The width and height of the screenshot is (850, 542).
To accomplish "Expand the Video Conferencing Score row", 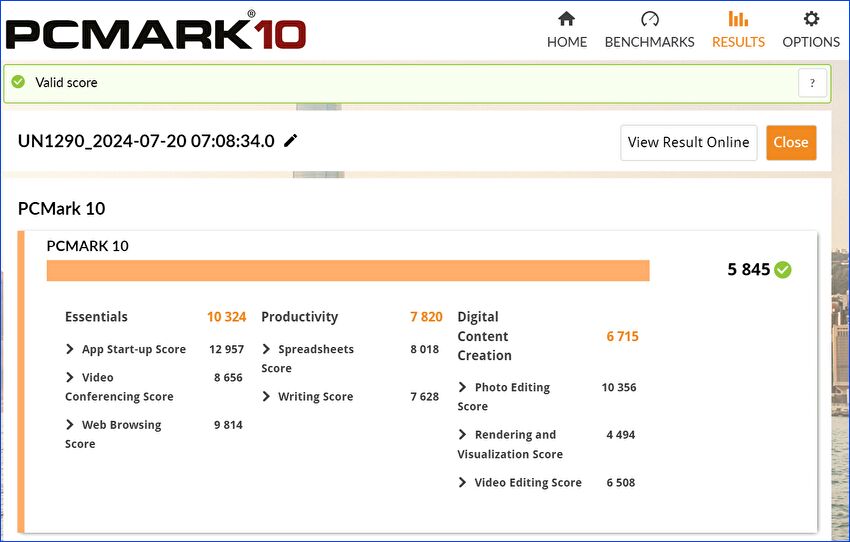I will coord(70,377).
